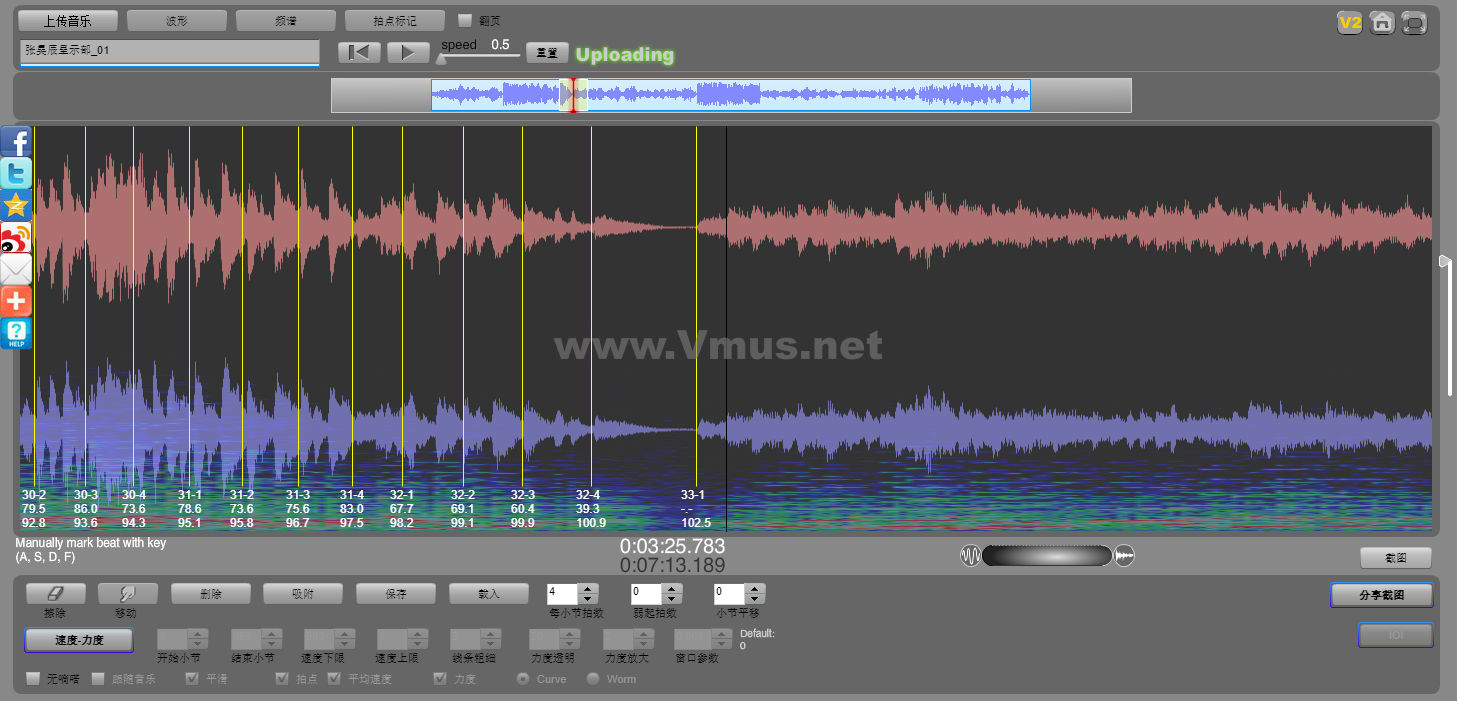Select the Worm radio button

(593, 679)
